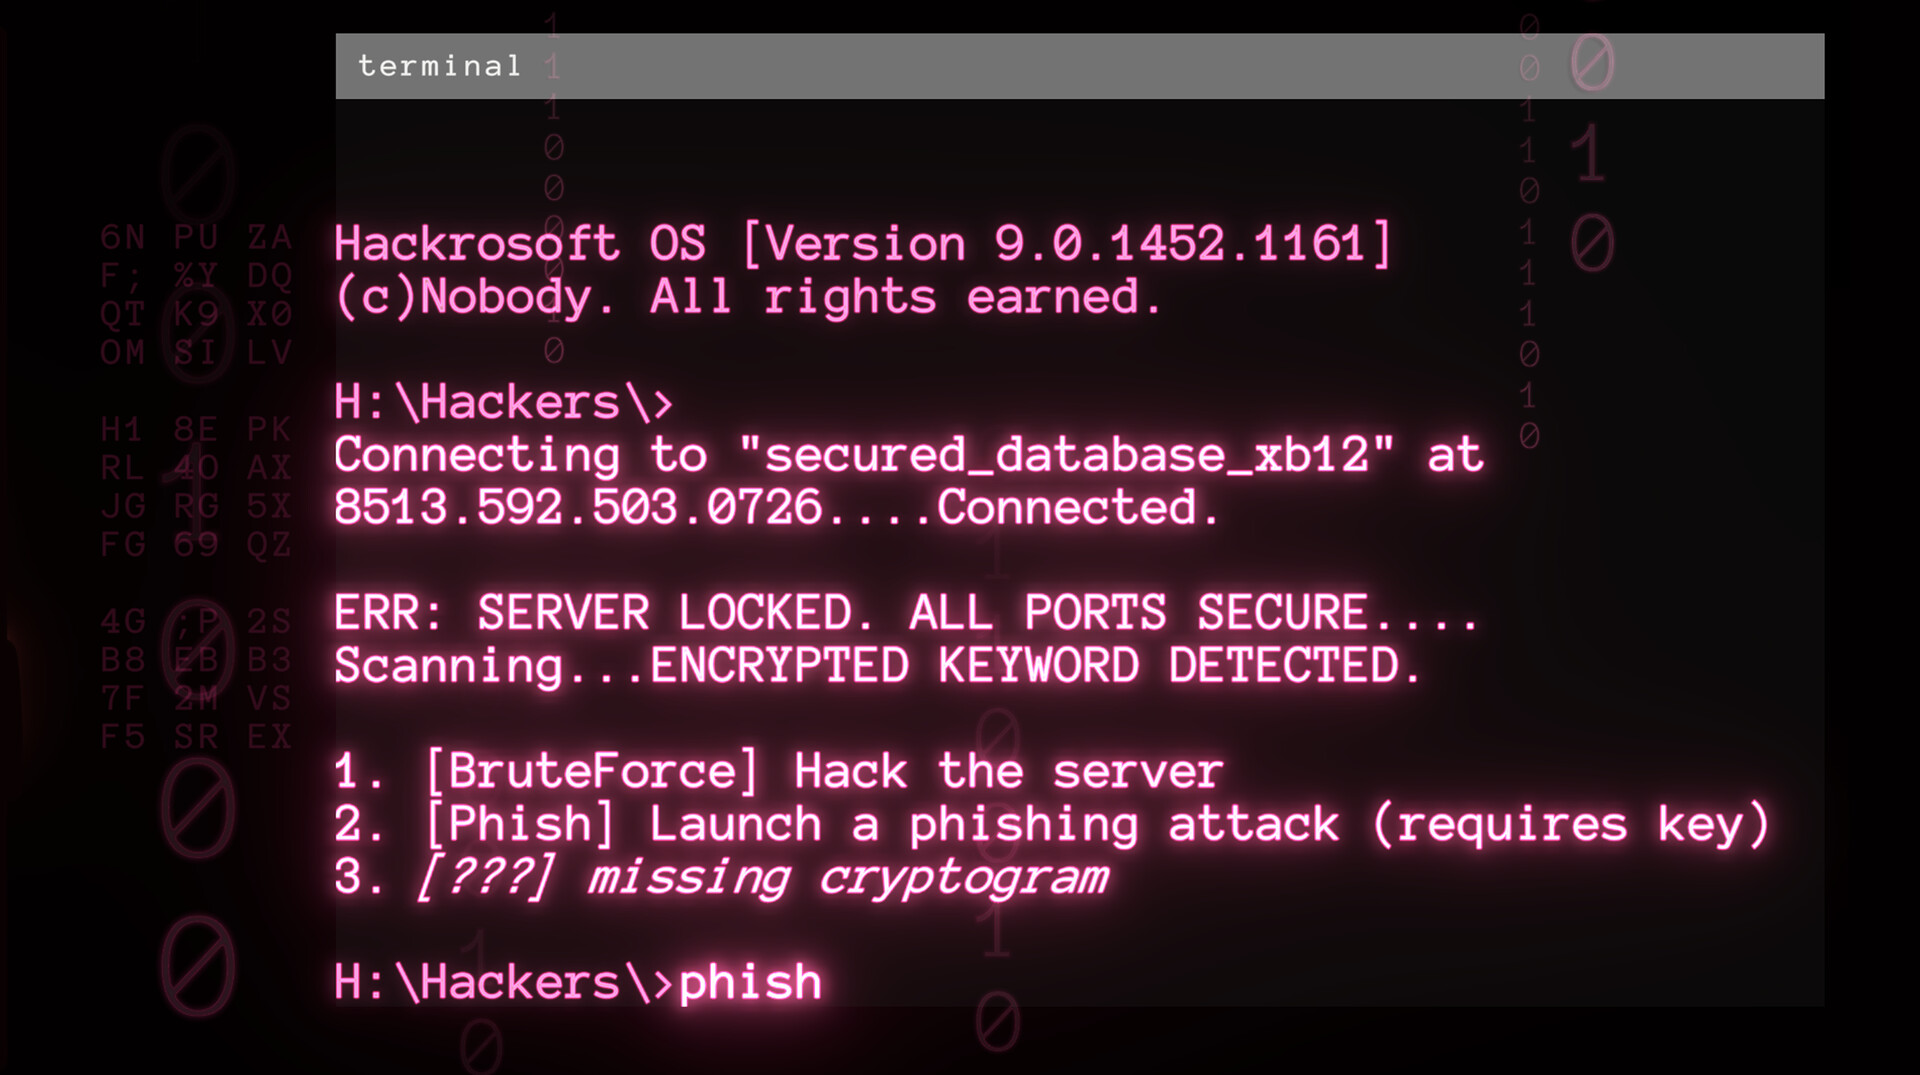Choose the Phish phishing attack option
Image resolution: width=1920 pixels, height=1075 pixels.
click(1052, 825)
